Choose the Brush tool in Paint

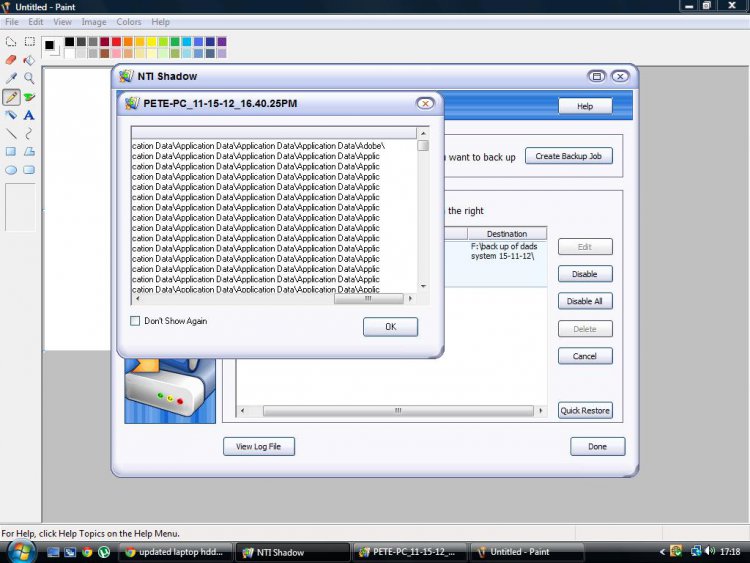click(x=30, y=97)
